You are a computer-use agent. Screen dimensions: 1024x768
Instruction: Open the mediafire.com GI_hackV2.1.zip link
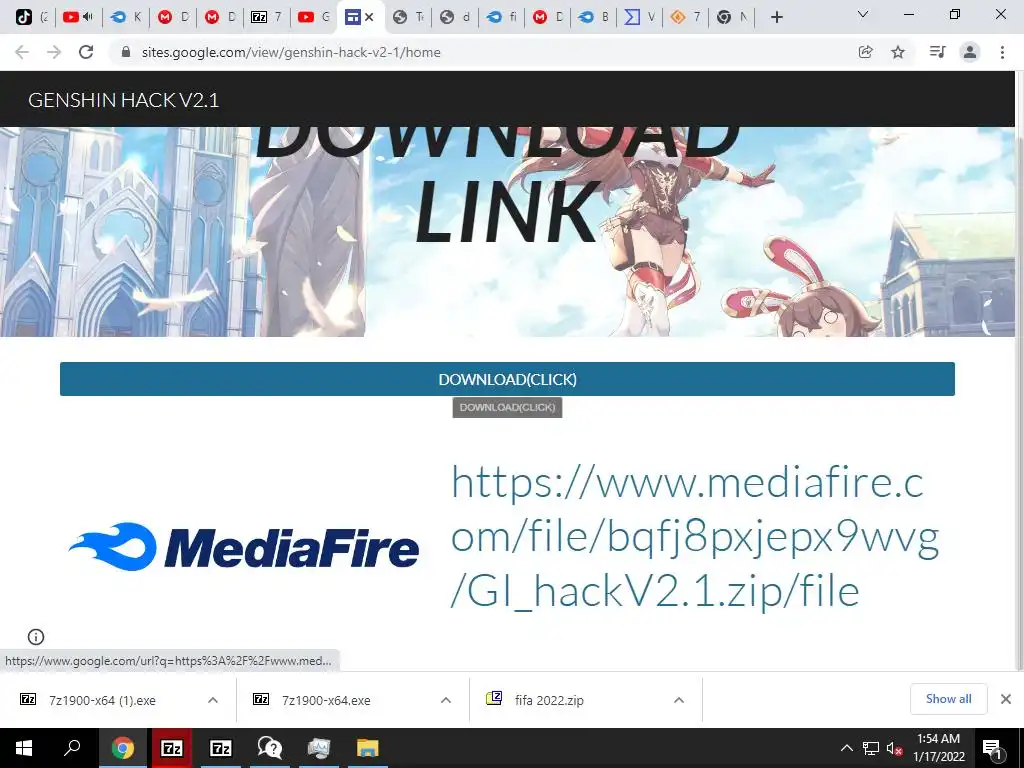coord(695,536)
